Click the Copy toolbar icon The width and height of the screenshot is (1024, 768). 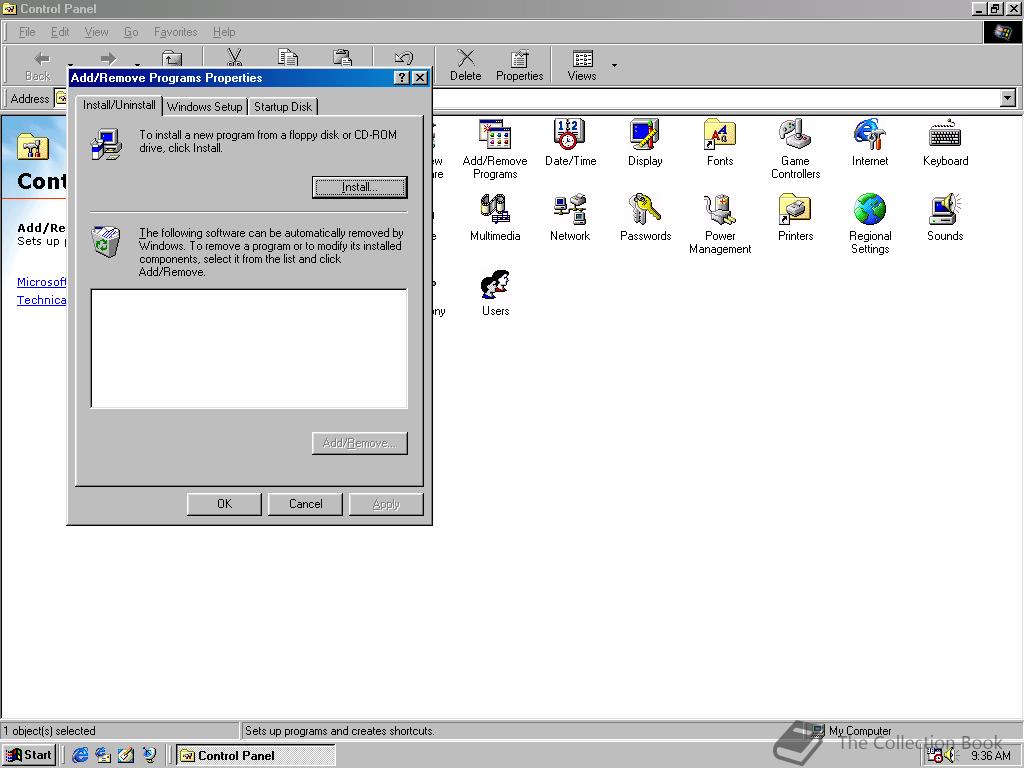pyautogui.click(x=288, y=57)
